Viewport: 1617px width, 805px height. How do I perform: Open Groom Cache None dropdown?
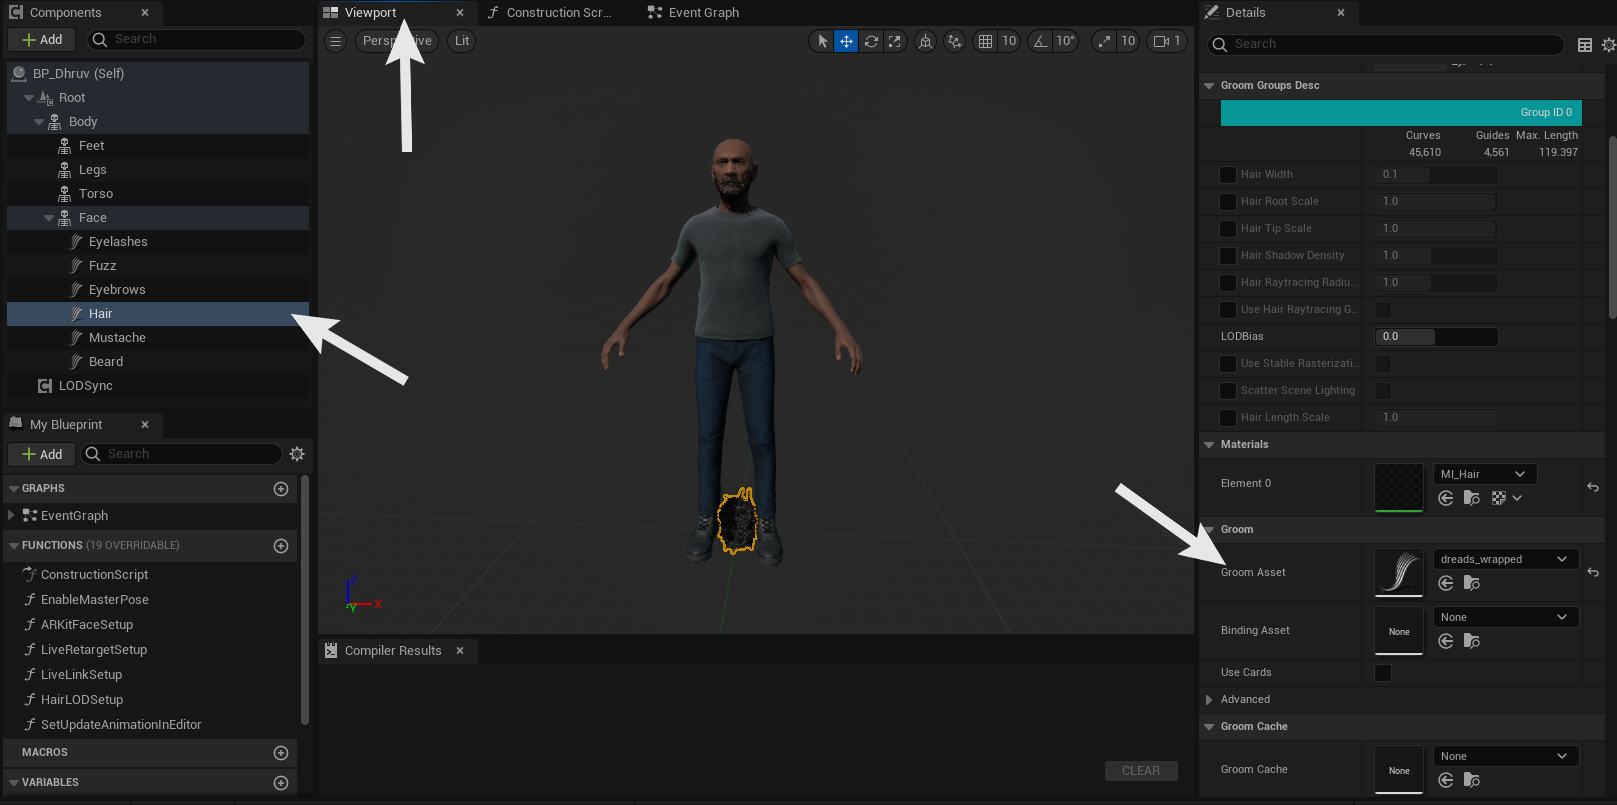[x=1506, y=756]
